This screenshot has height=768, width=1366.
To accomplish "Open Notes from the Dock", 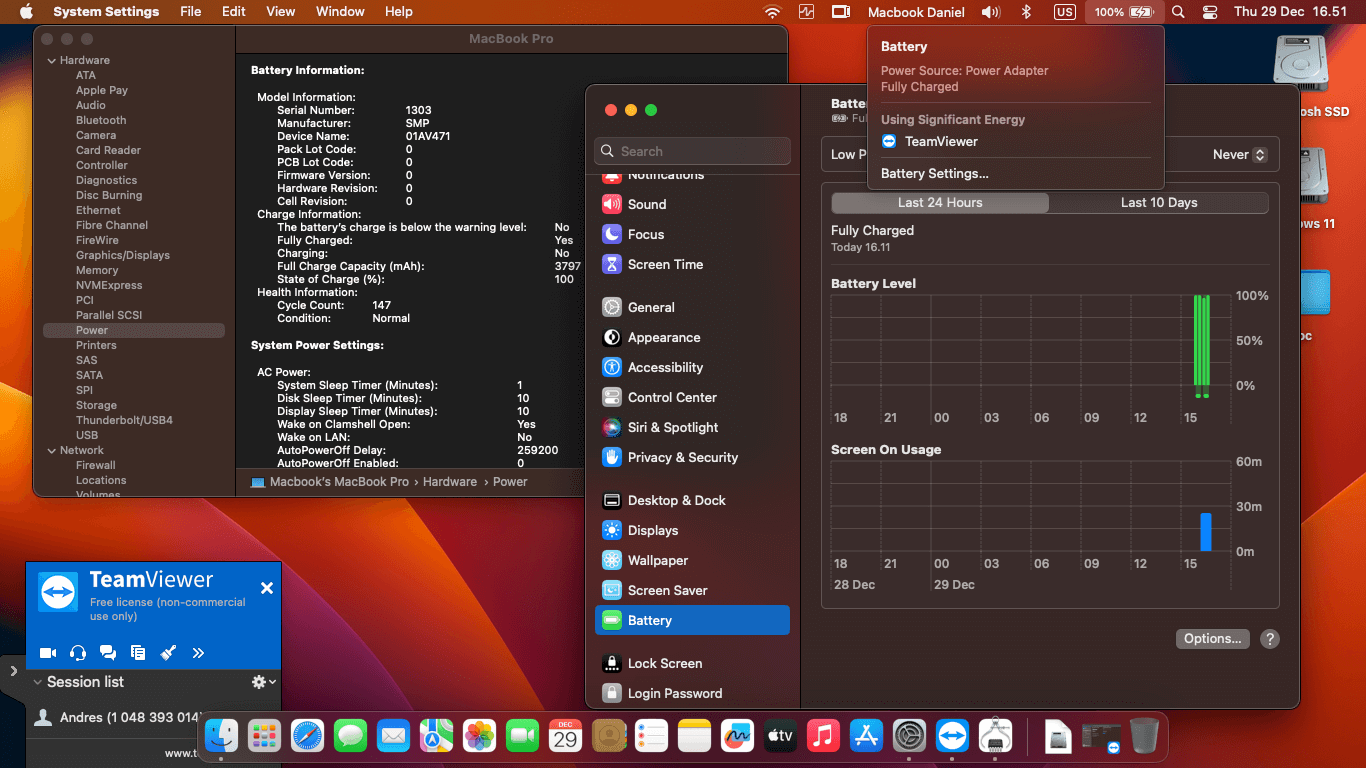I will pos(694,737).
